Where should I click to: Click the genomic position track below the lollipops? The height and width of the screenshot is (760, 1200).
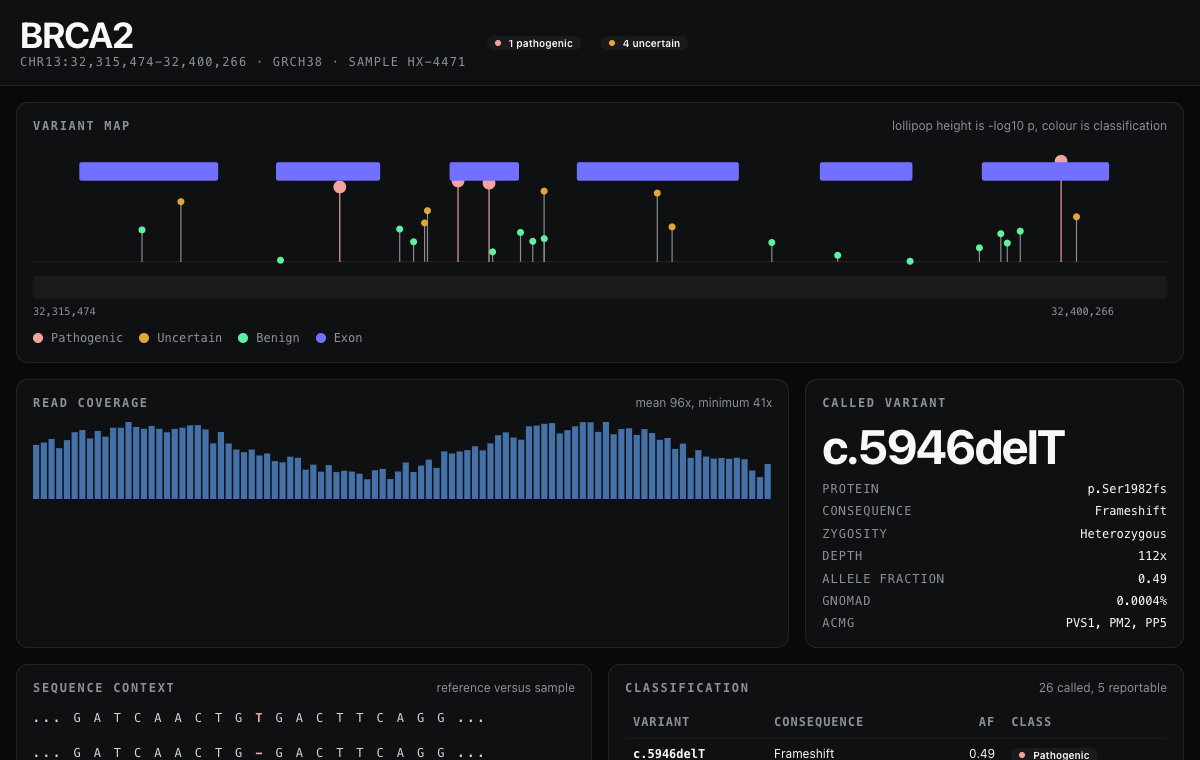600,287
